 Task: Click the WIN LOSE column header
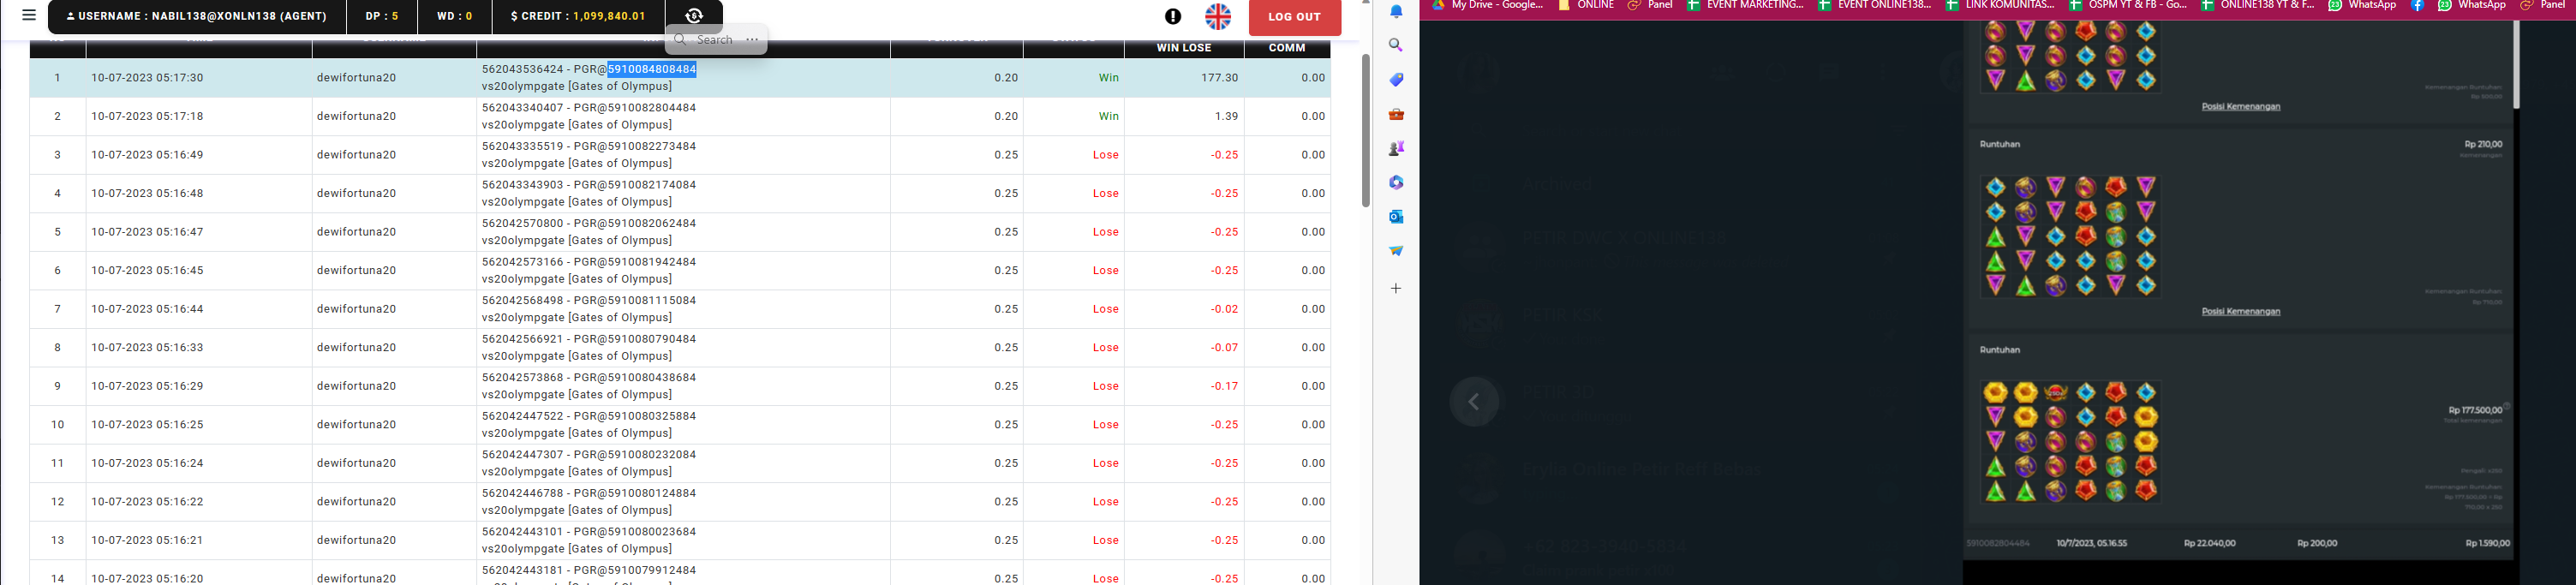pyautogui.click(x=1184, y=48)
